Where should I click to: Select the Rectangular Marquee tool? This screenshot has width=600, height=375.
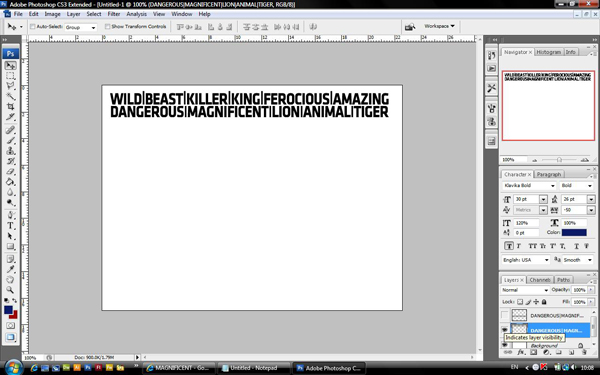[10, 76]
